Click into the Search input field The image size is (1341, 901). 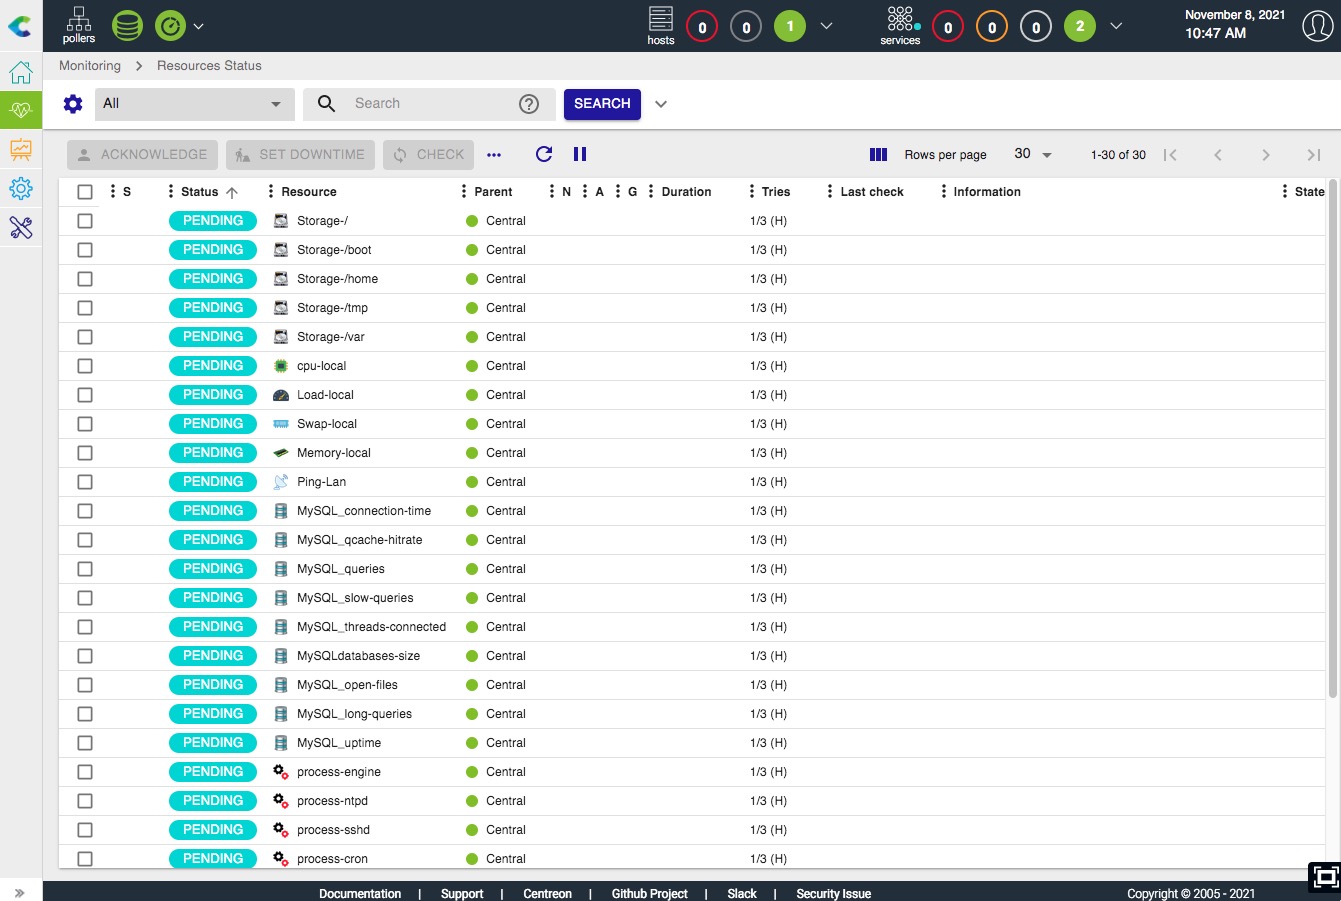tap(430, 104)
